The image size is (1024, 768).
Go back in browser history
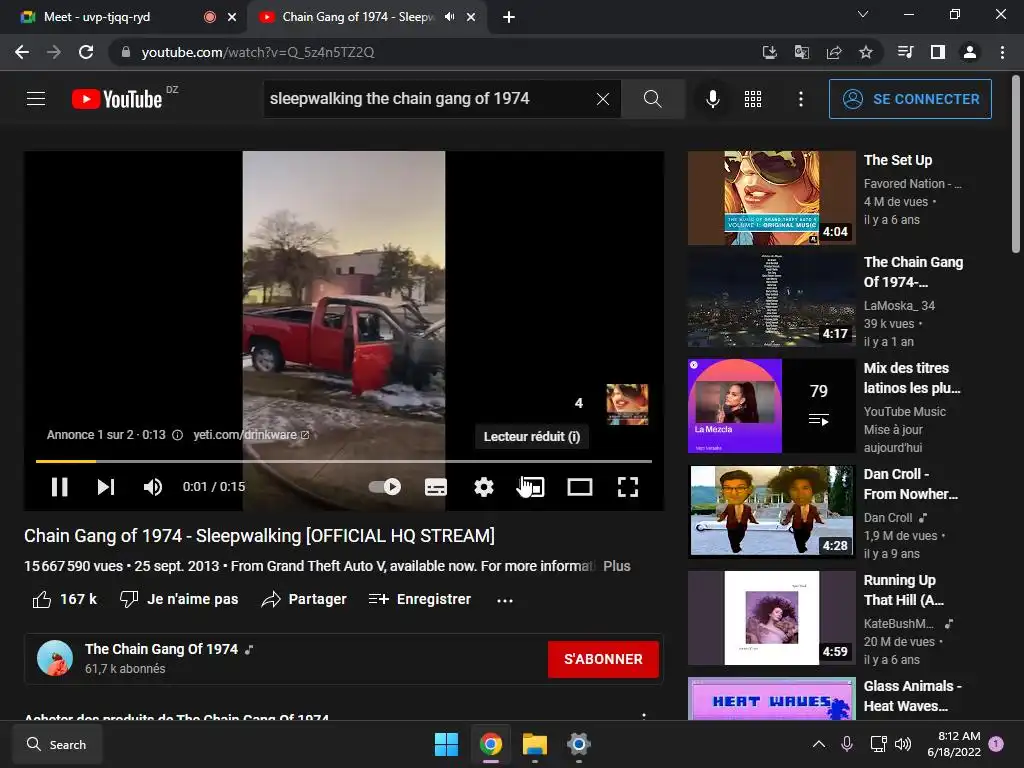[22, 52]
